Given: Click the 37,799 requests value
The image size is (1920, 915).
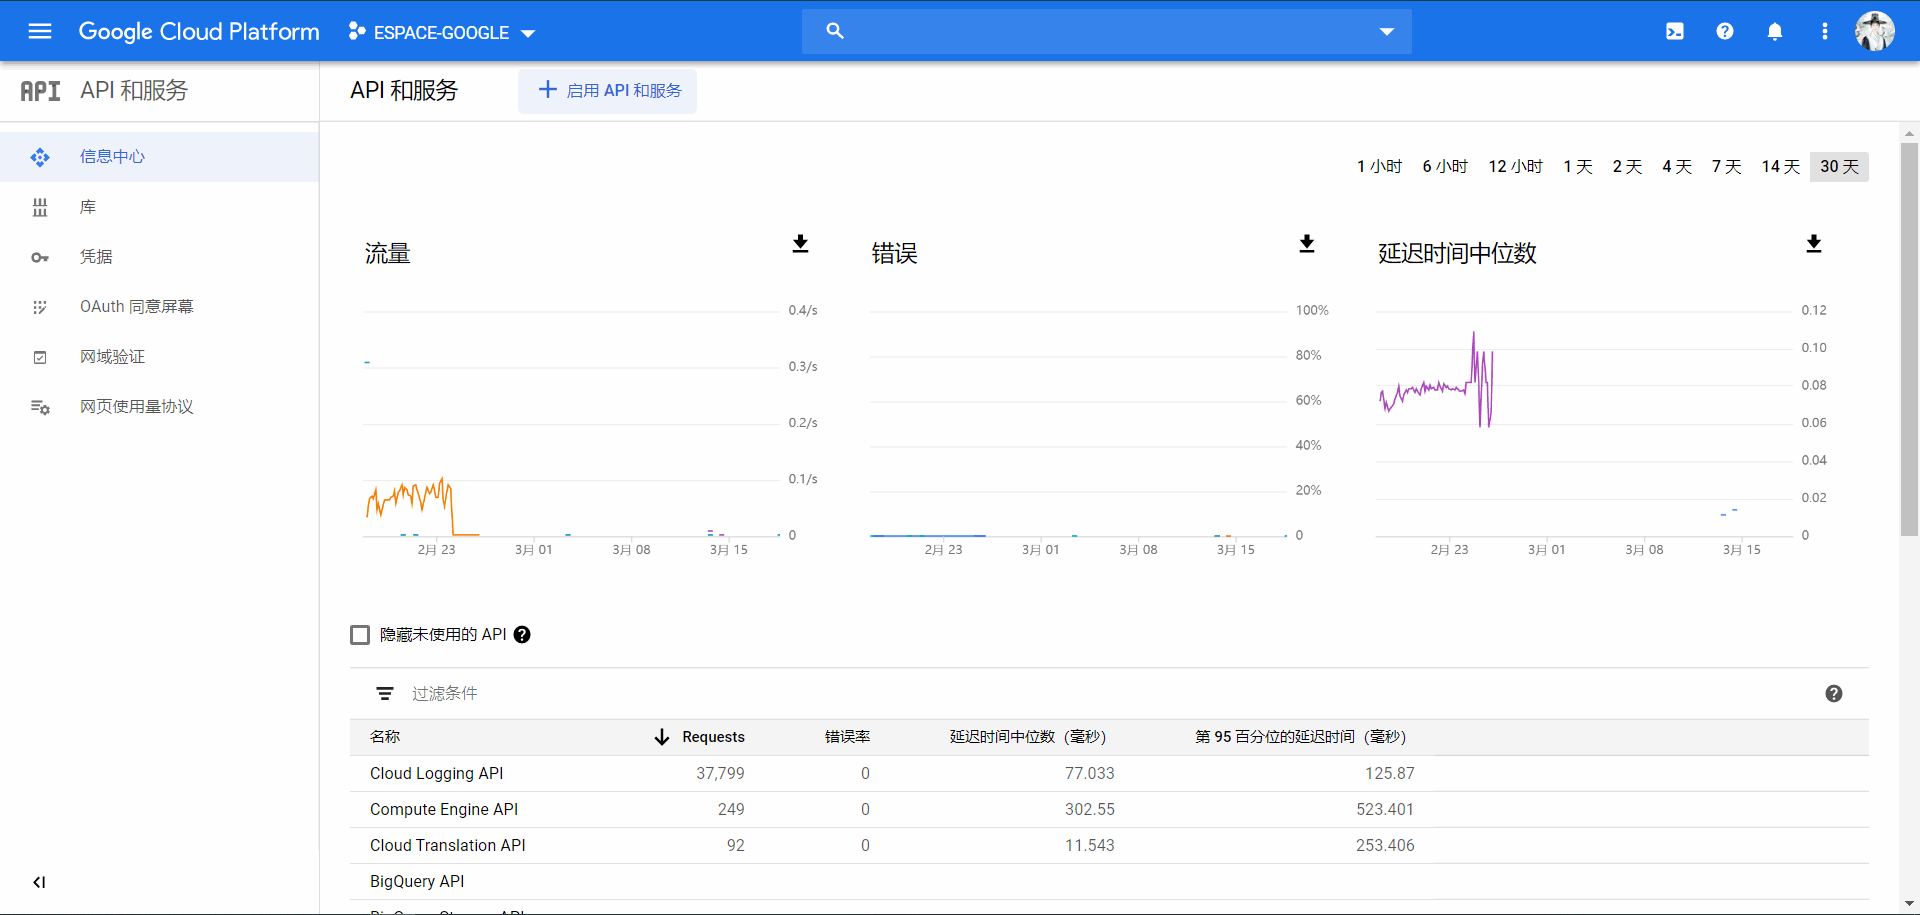Looking at the screenshot, I should (720, 774).
